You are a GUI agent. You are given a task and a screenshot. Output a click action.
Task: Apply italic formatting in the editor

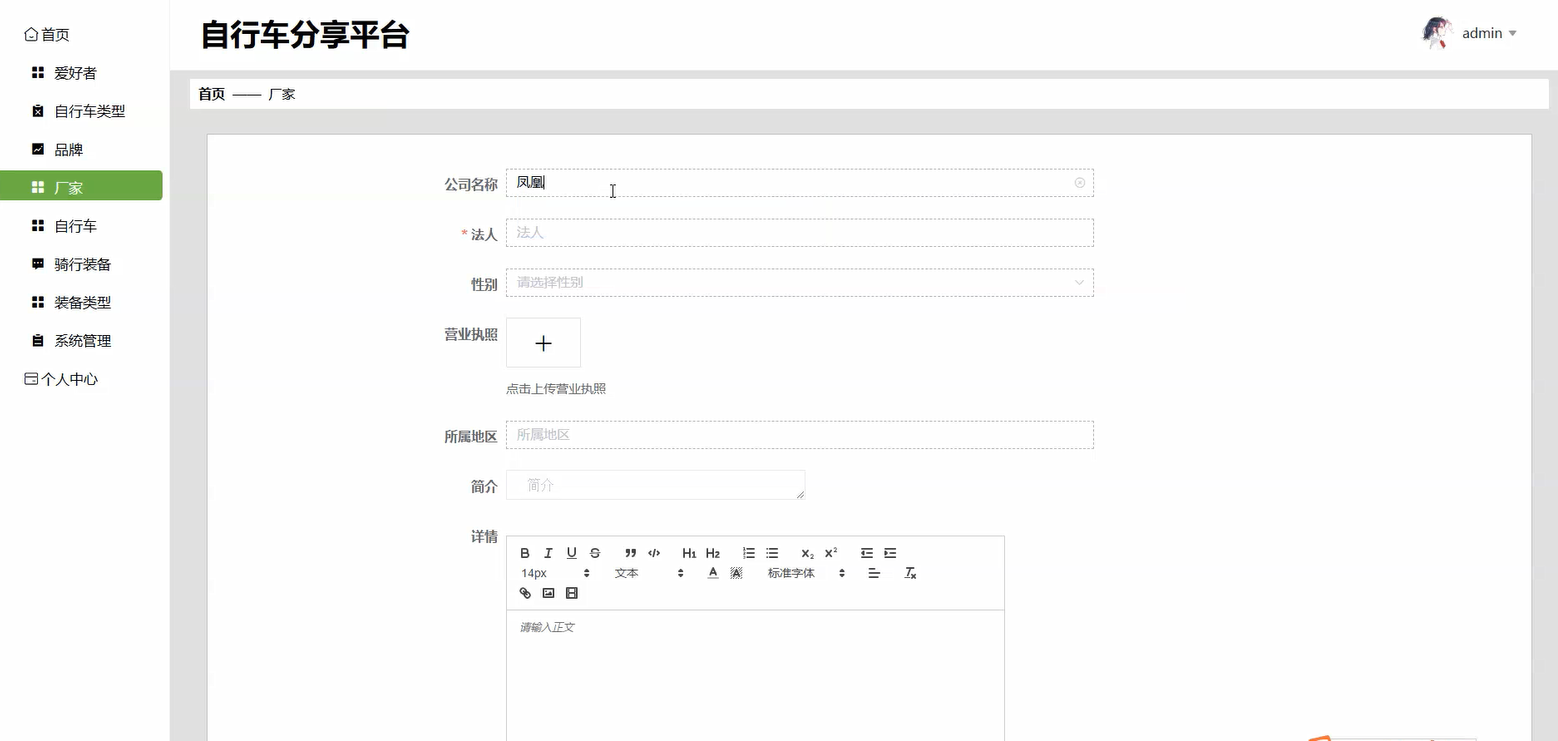[x=548, y=553]
